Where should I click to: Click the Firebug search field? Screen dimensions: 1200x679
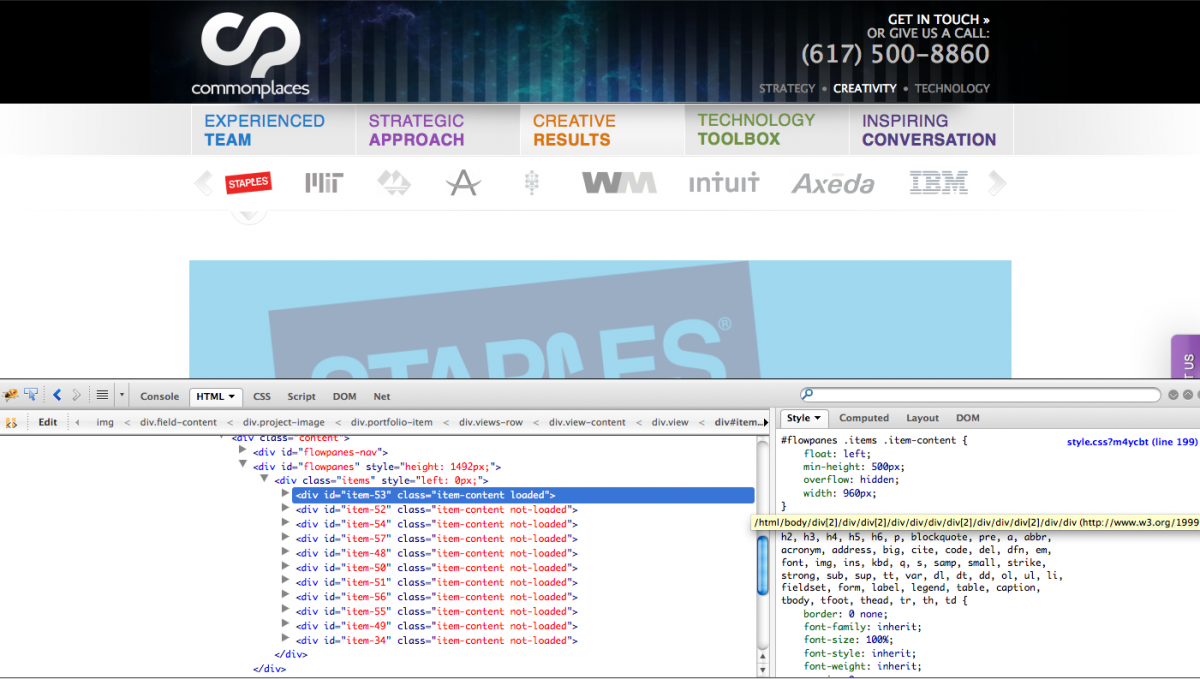pyautogui.click(x=980, y=395)
